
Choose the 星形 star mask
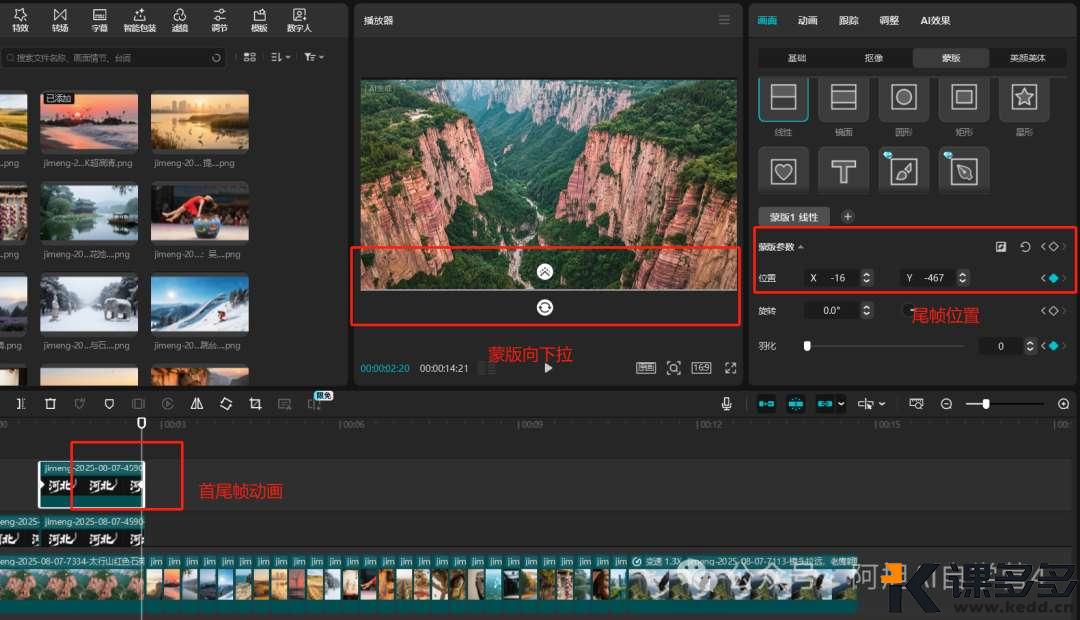1024,98
